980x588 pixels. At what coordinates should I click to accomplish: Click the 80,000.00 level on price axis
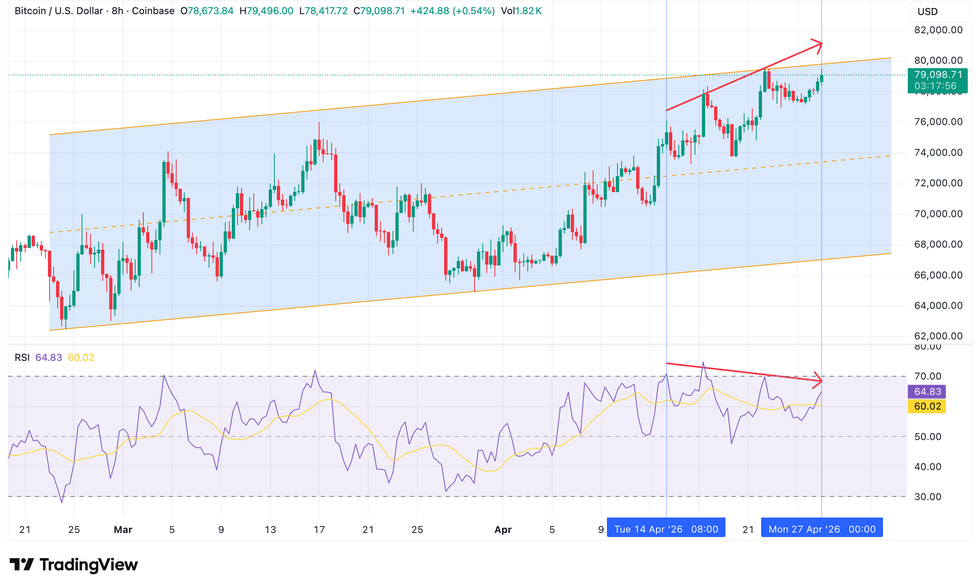[940, 60]
